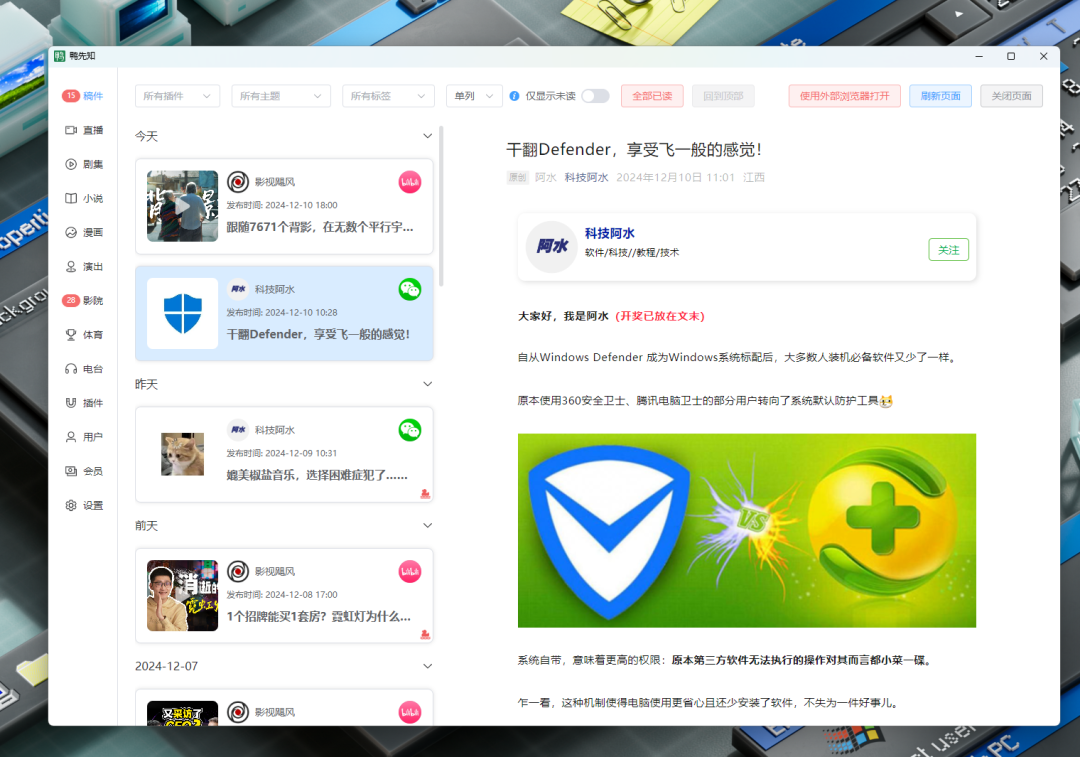Screen dimensions: 1080x757
Task: Click the security software comparison image
Action: pos(747,530)
